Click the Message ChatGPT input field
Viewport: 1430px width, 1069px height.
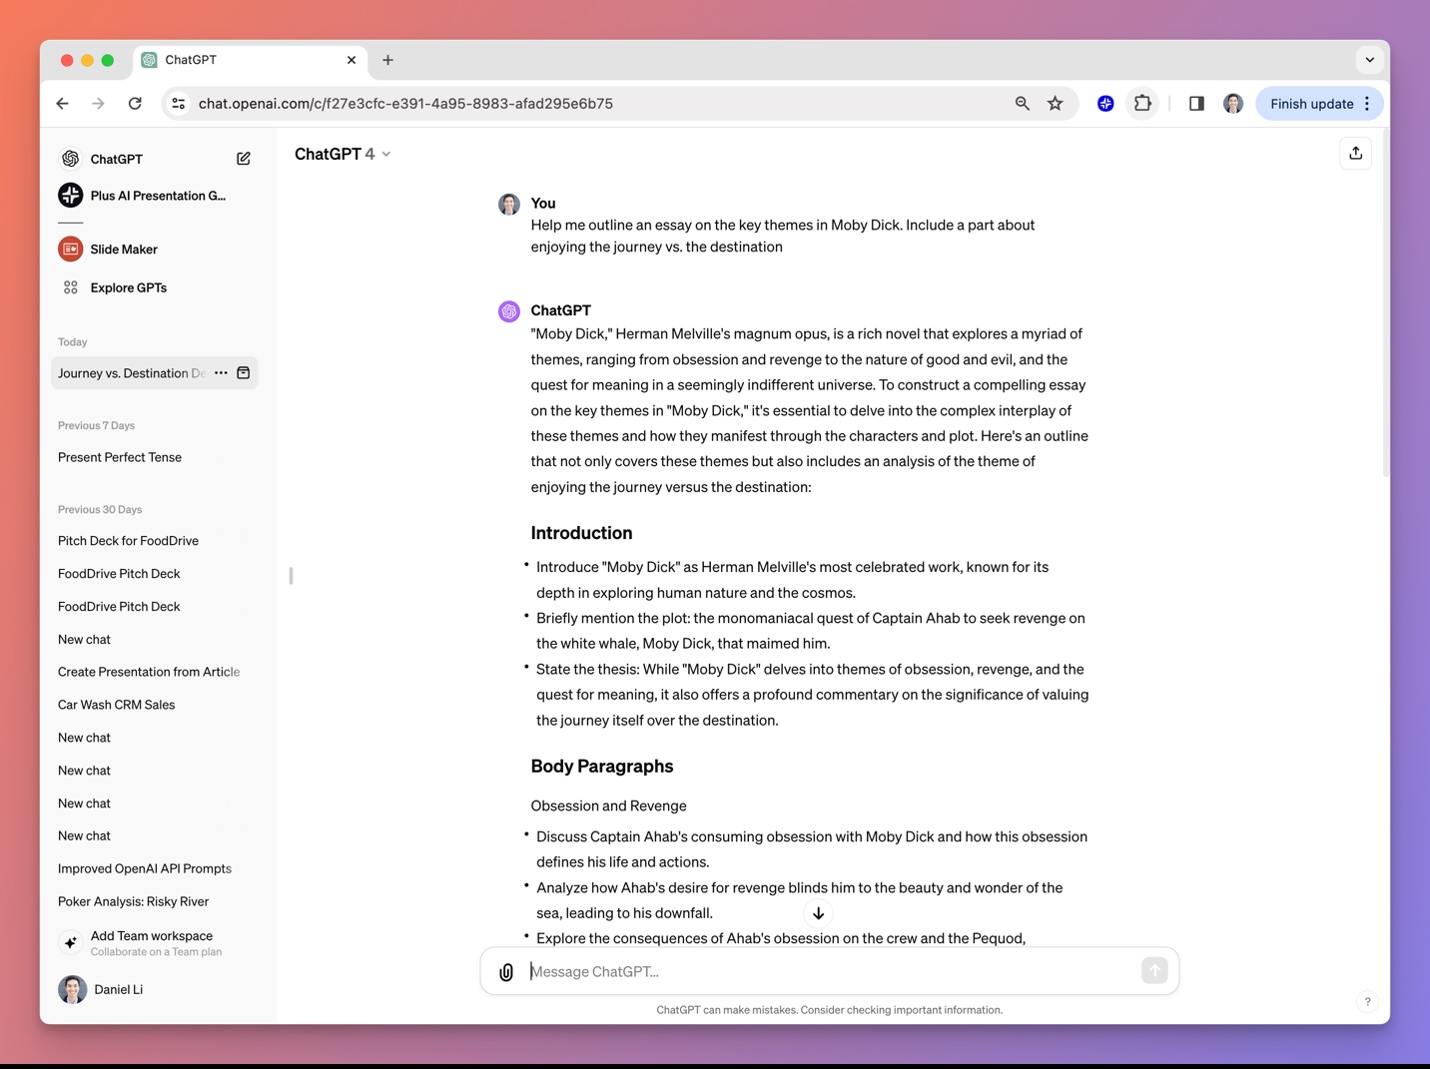click(x=830, y=971)
